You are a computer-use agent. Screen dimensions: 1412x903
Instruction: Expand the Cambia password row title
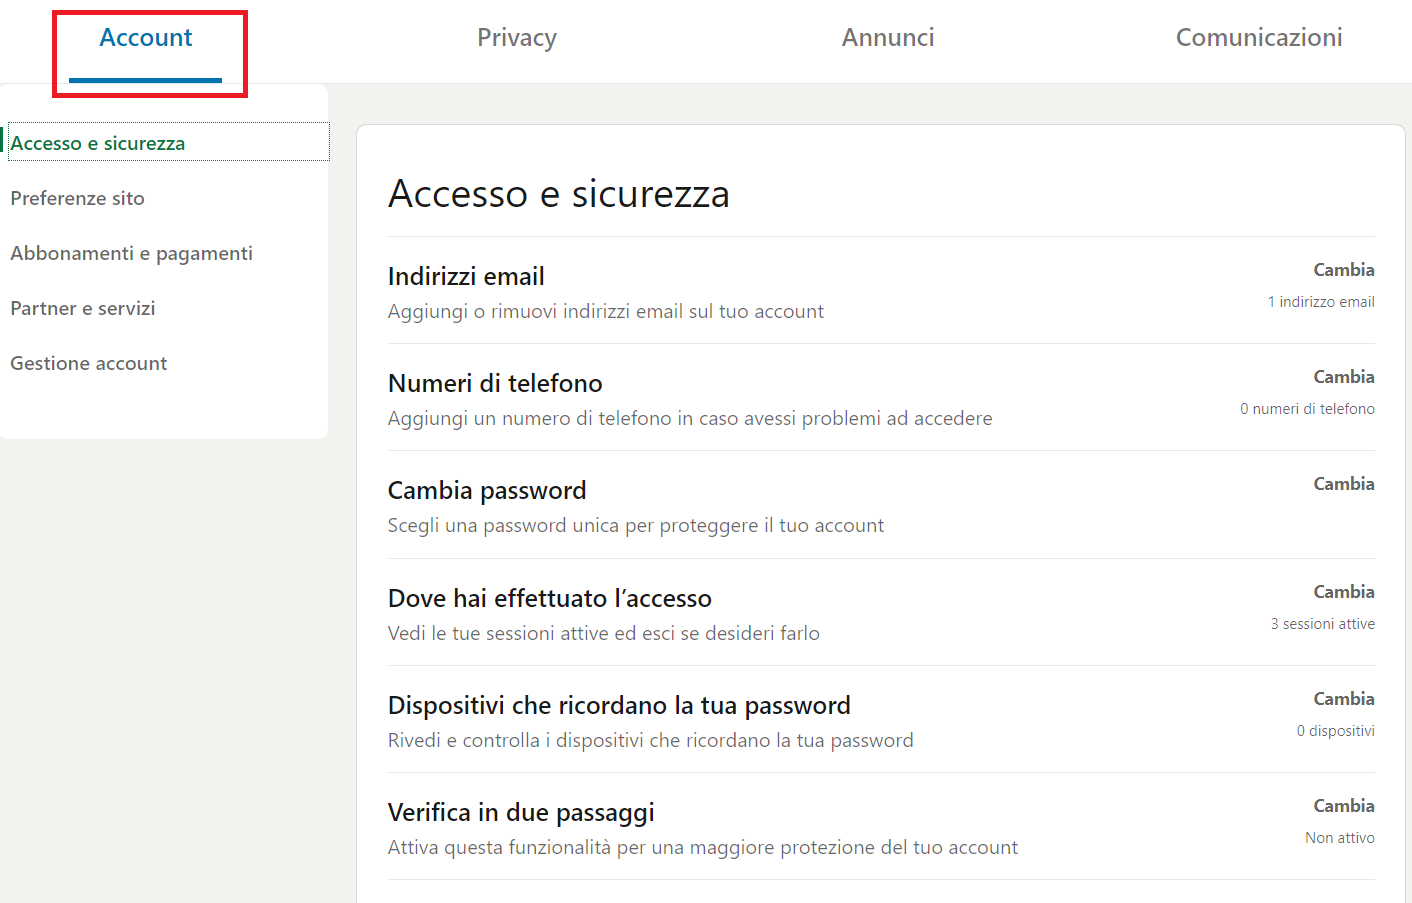click(x=487, y=491)
